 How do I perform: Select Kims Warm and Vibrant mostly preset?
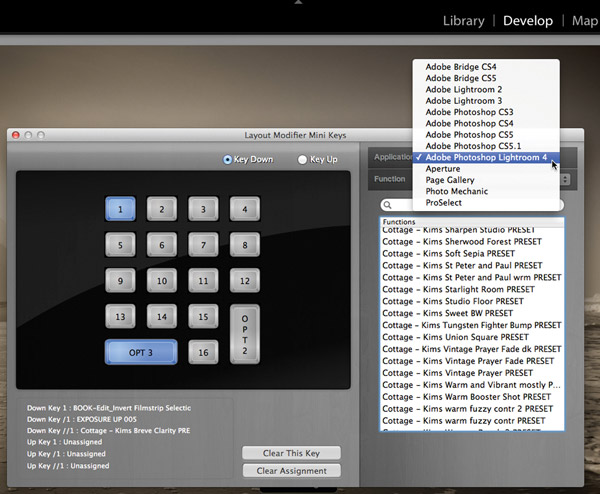pos(472,385)
